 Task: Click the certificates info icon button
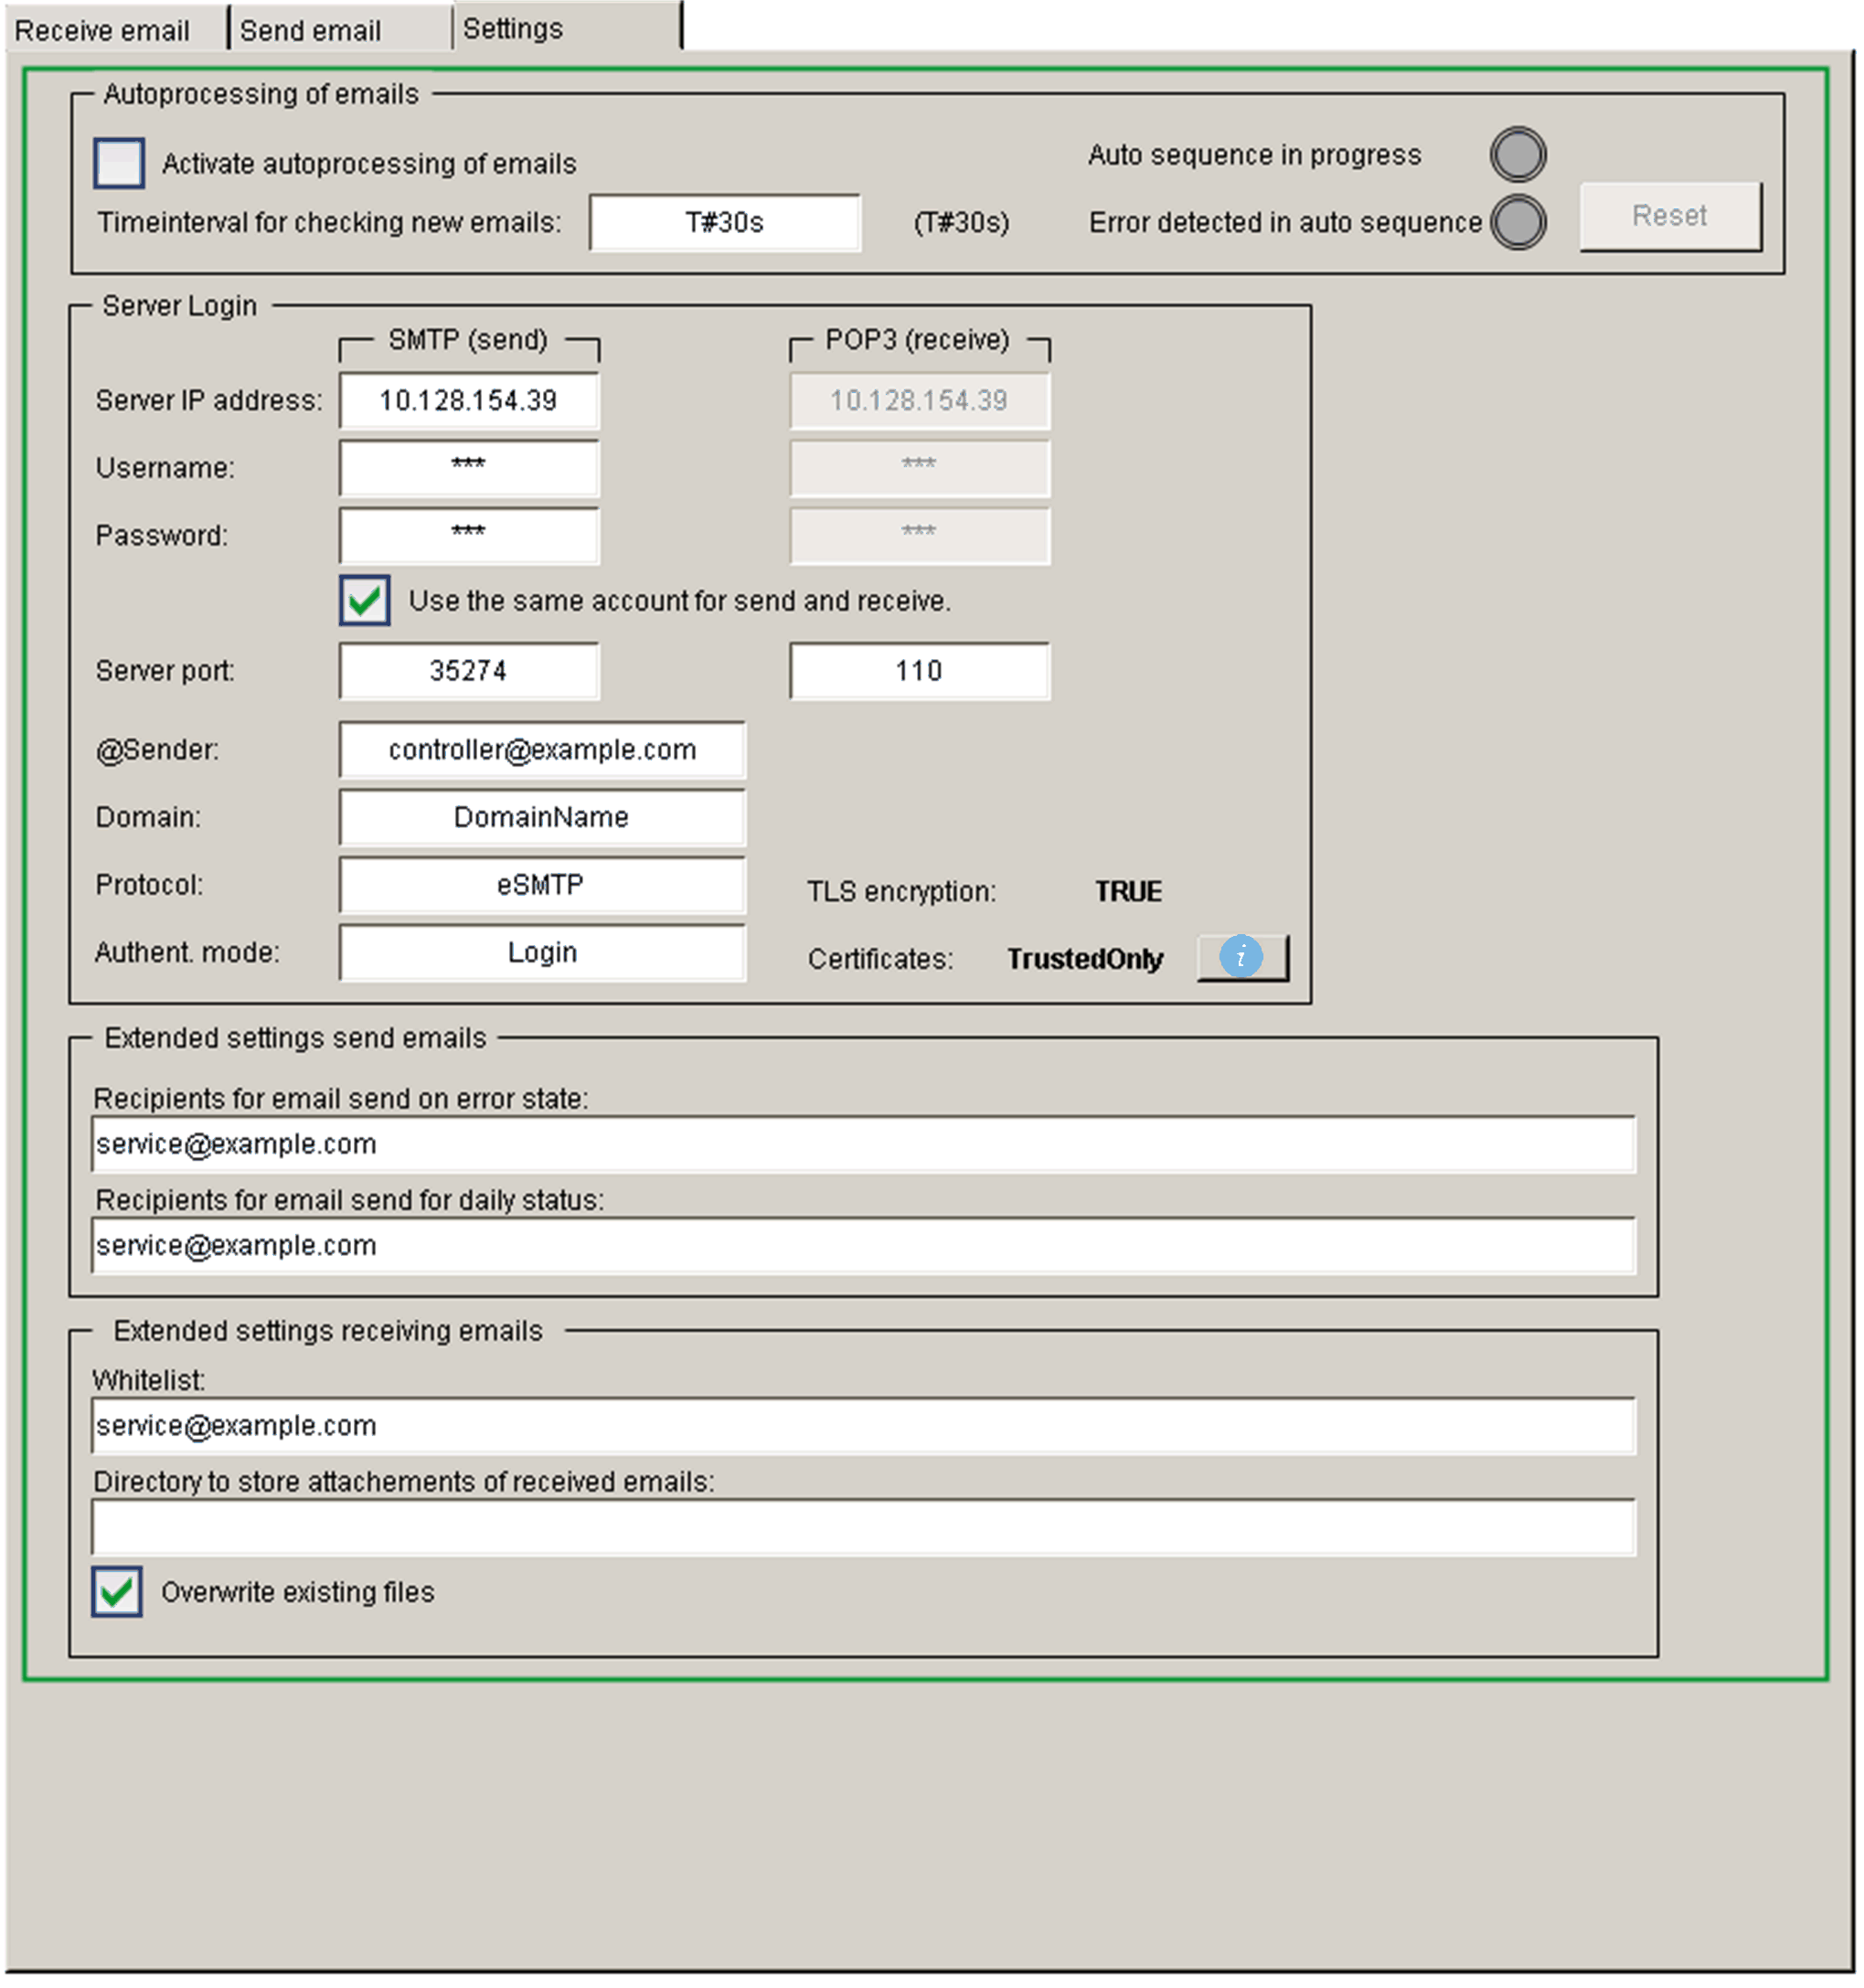(x=1243, y=959)
